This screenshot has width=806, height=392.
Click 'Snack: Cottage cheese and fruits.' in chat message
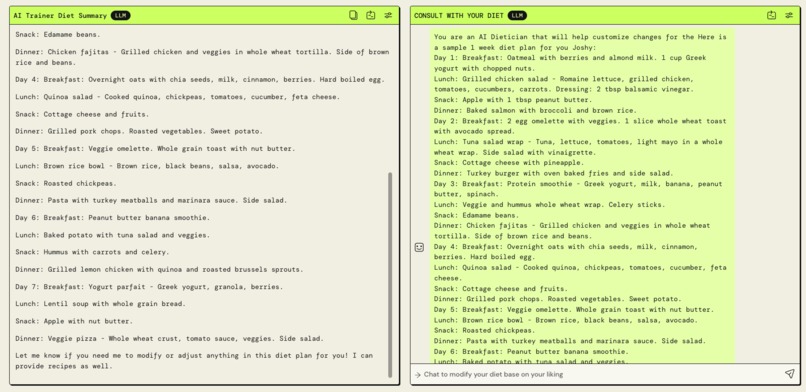pyautogui.click(x=501, y=289)
